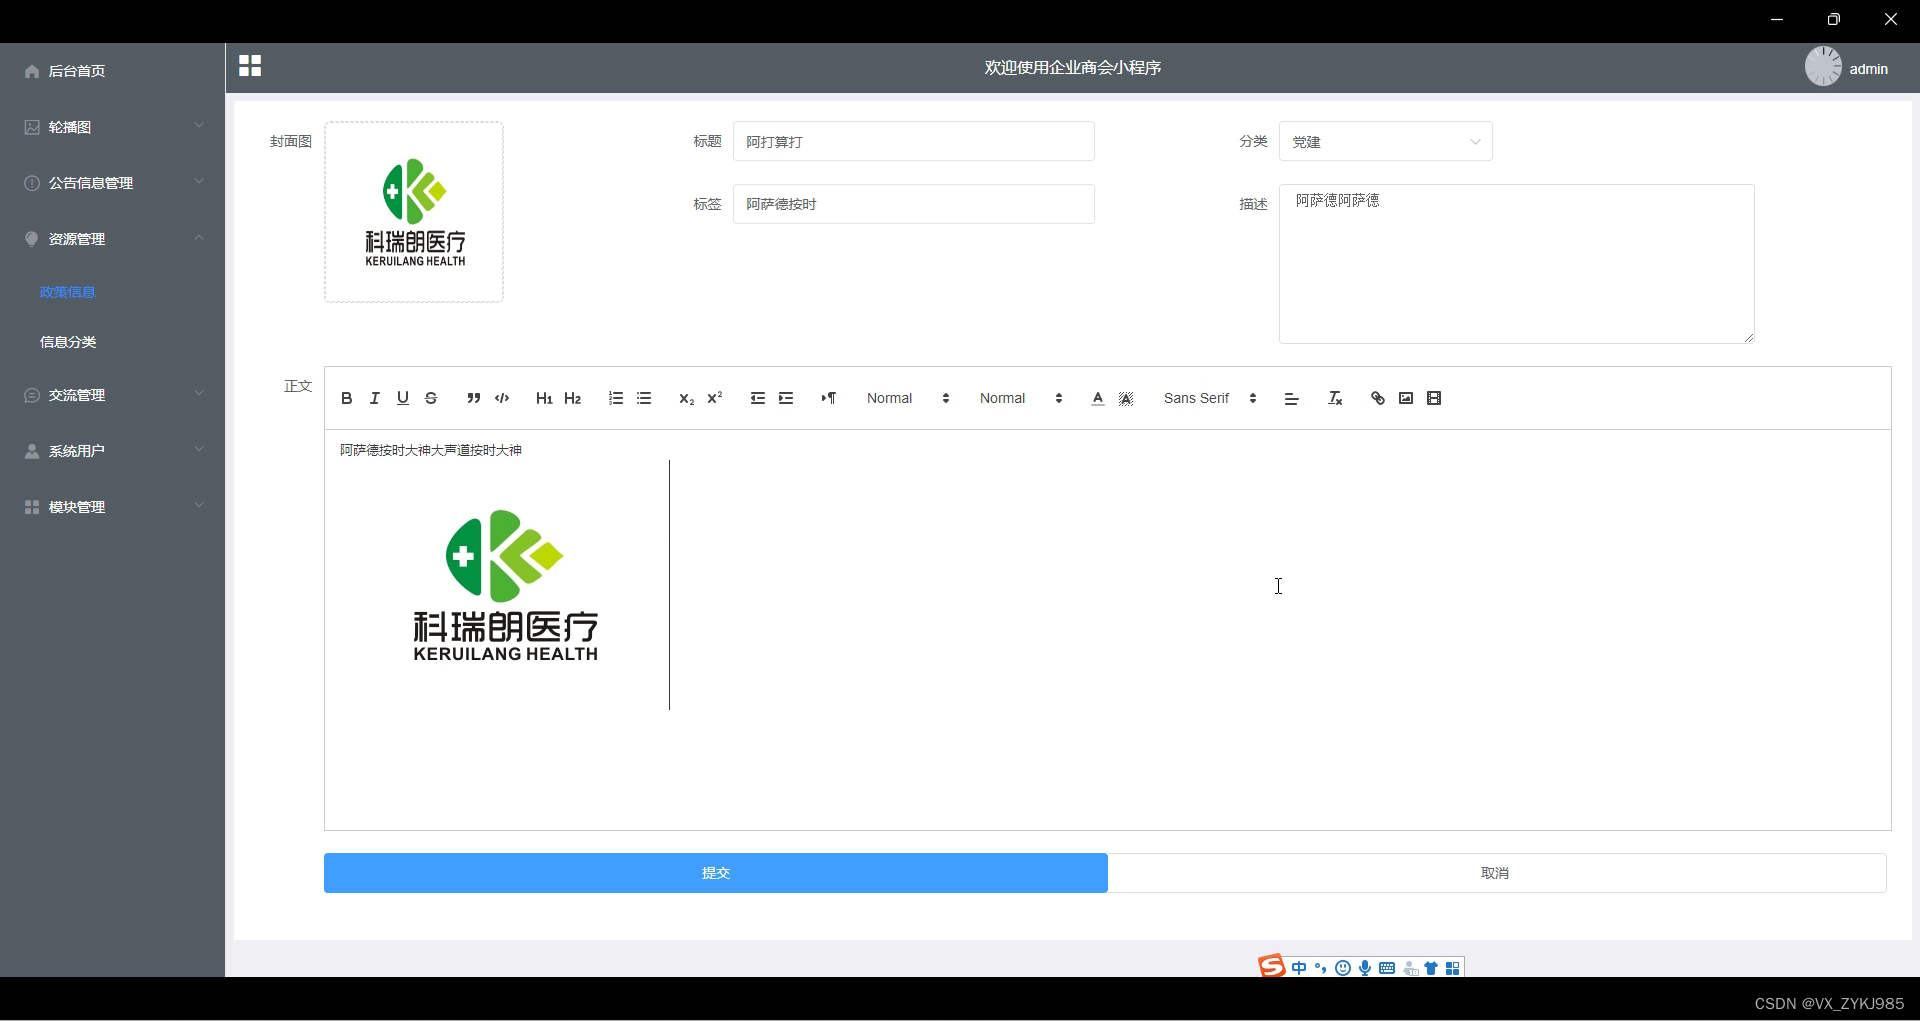Click the 标题 title input field
Viewport: 1920px width, 1021px height.
pyautogui.click(x=914, y=141)
